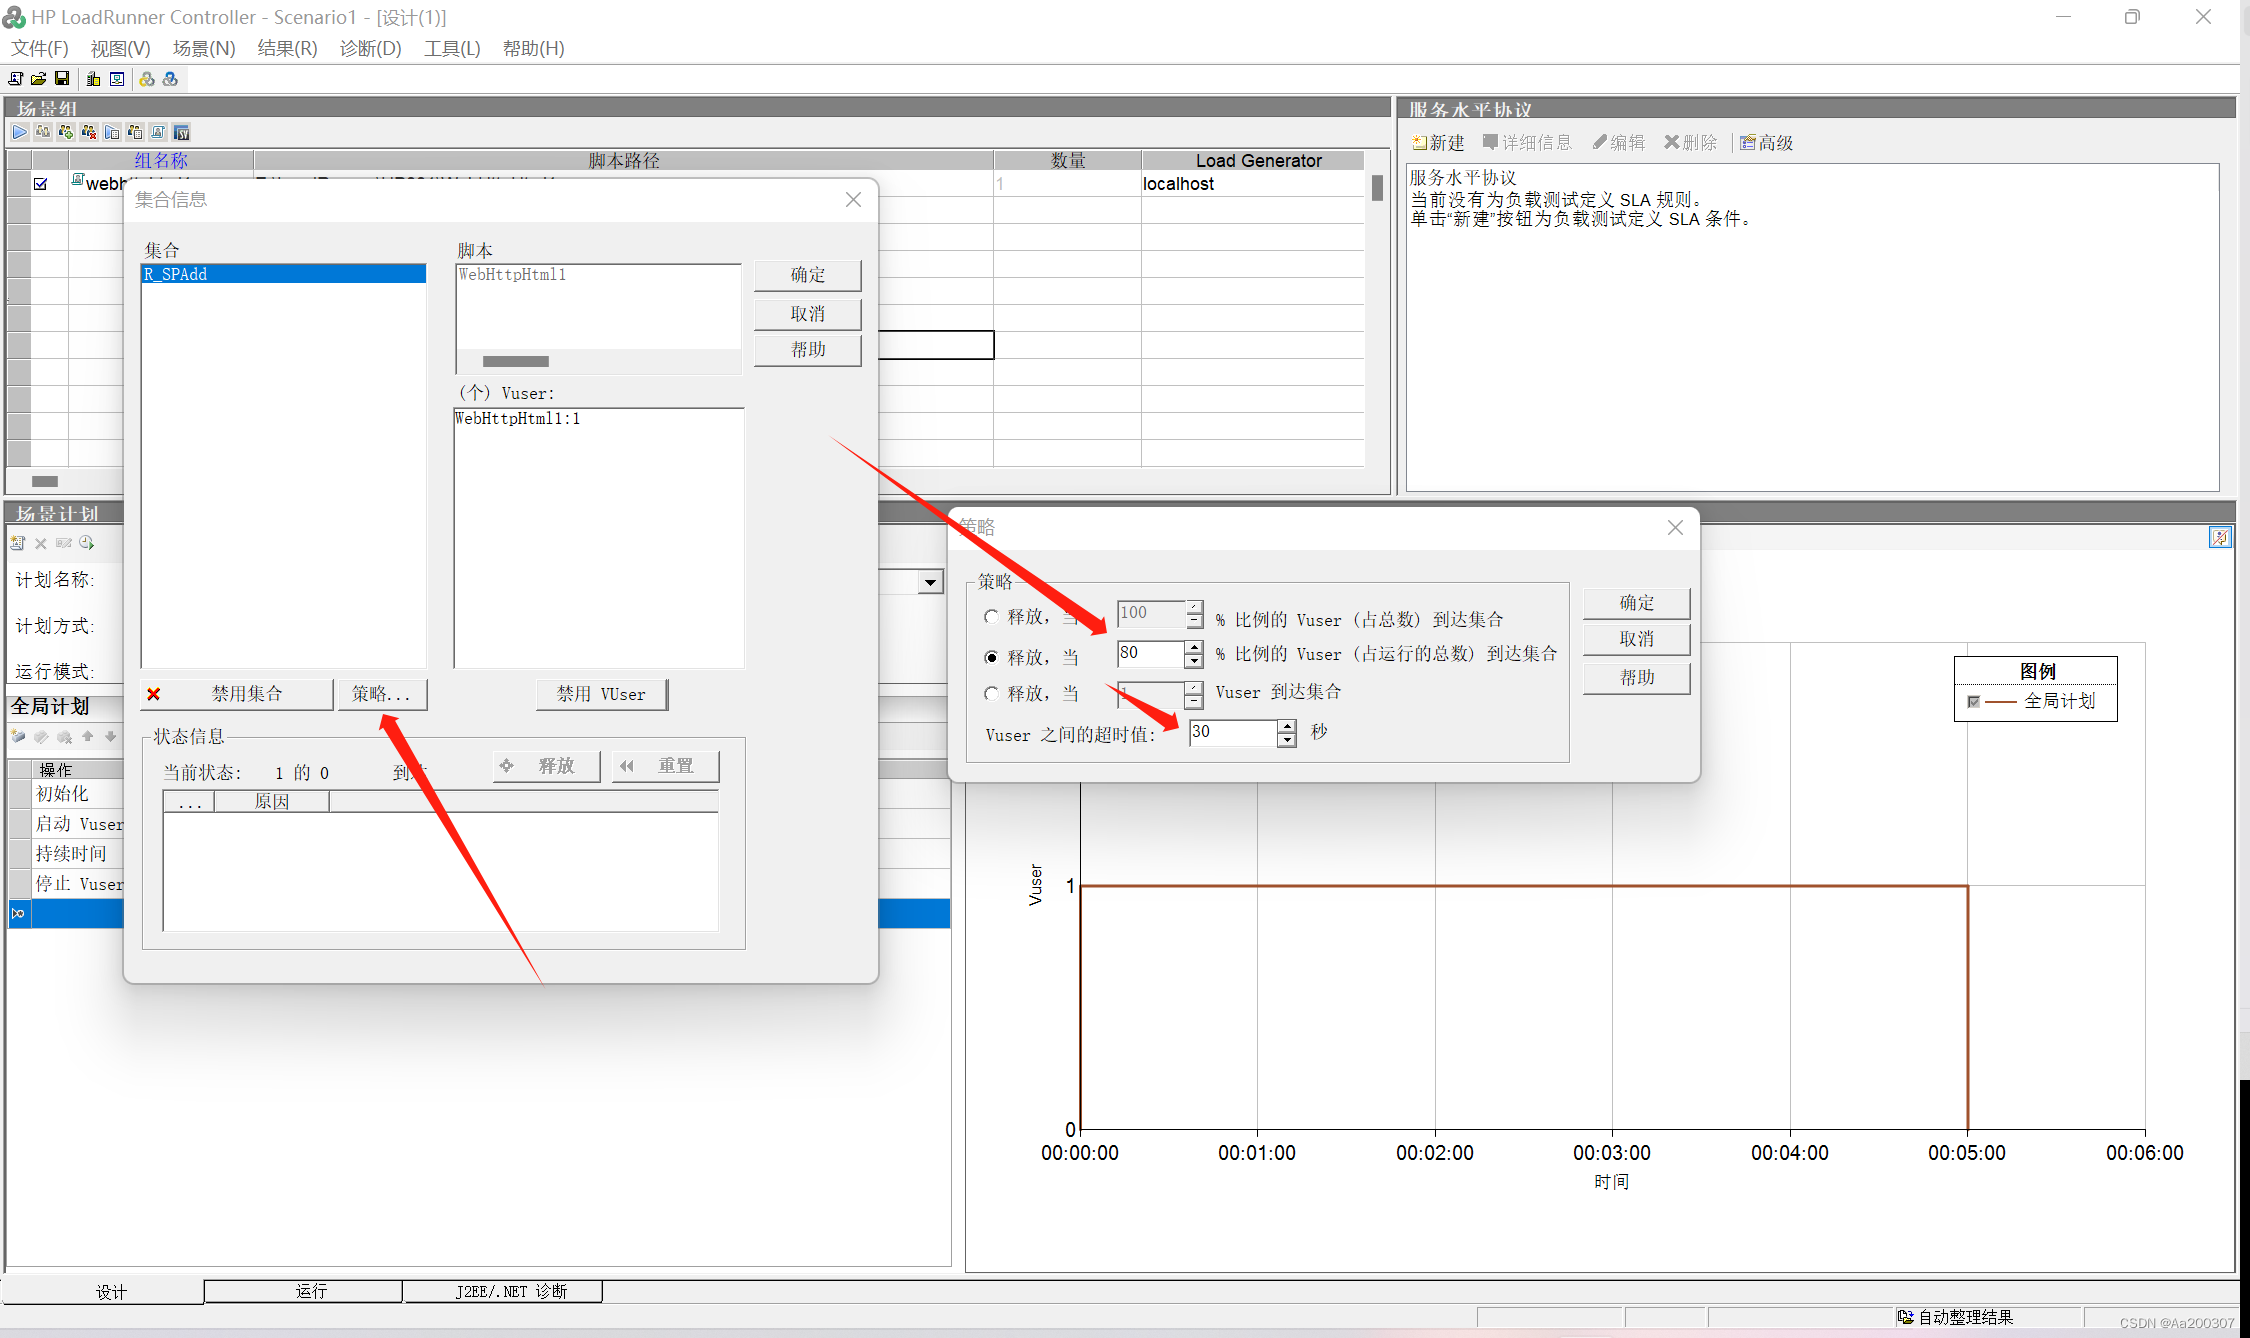This screenshot has width=2250, height=1338.
Task: Click the script list horizontal scrollbar thumb
Action: [x=515, y=362]
